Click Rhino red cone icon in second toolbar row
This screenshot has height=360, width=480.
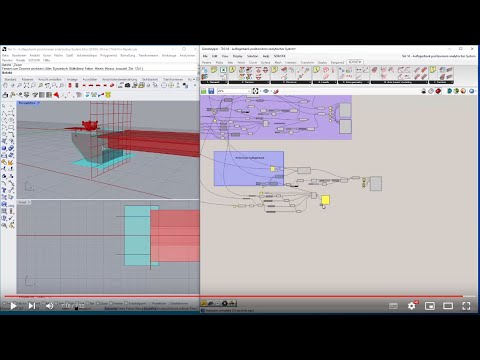coord(57,95)
